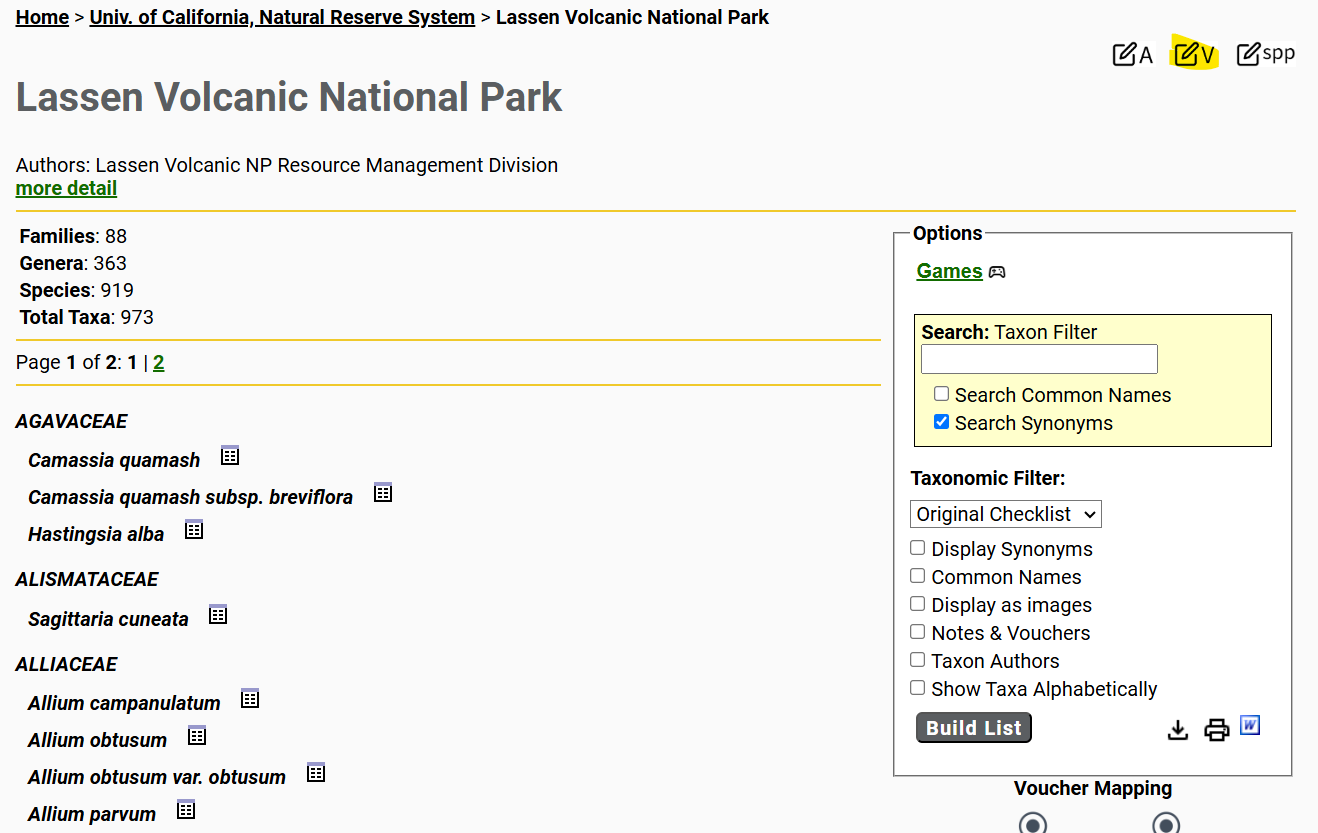Uncheck the Search Synonyms checkbox

(941, 422)
